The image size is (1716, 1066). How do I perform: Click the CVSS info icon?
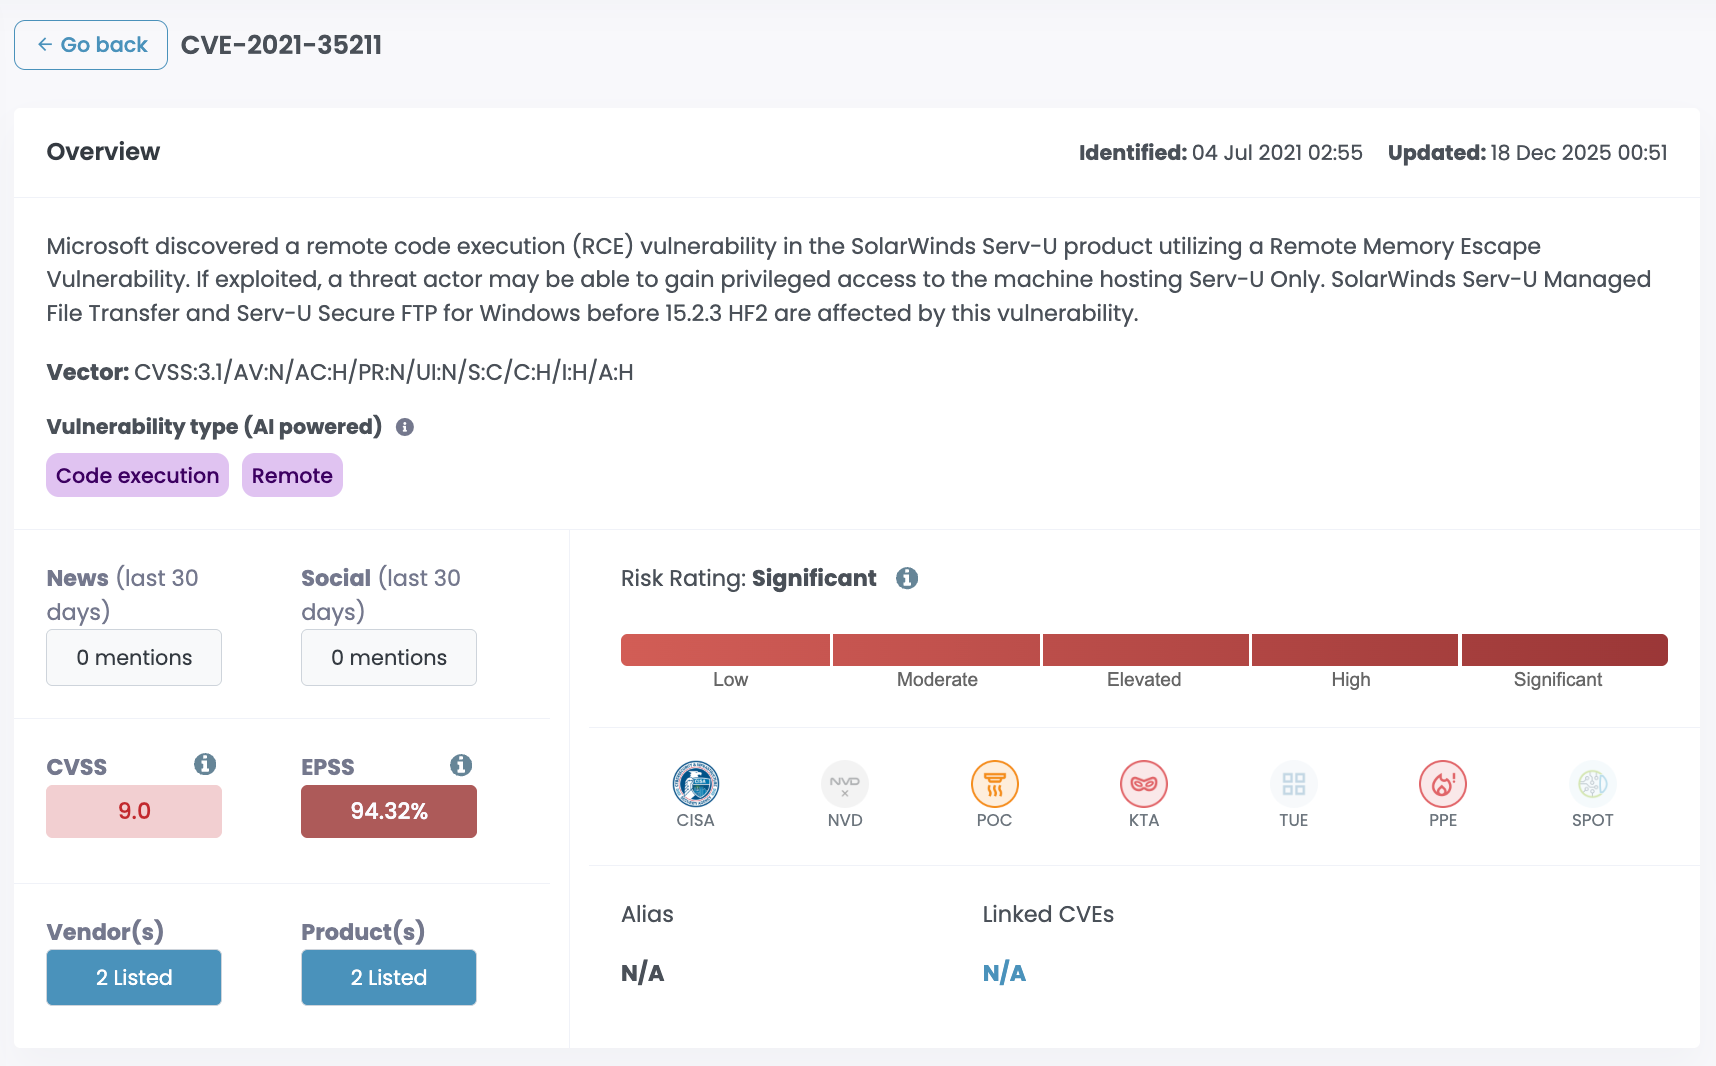pos(205,765)
